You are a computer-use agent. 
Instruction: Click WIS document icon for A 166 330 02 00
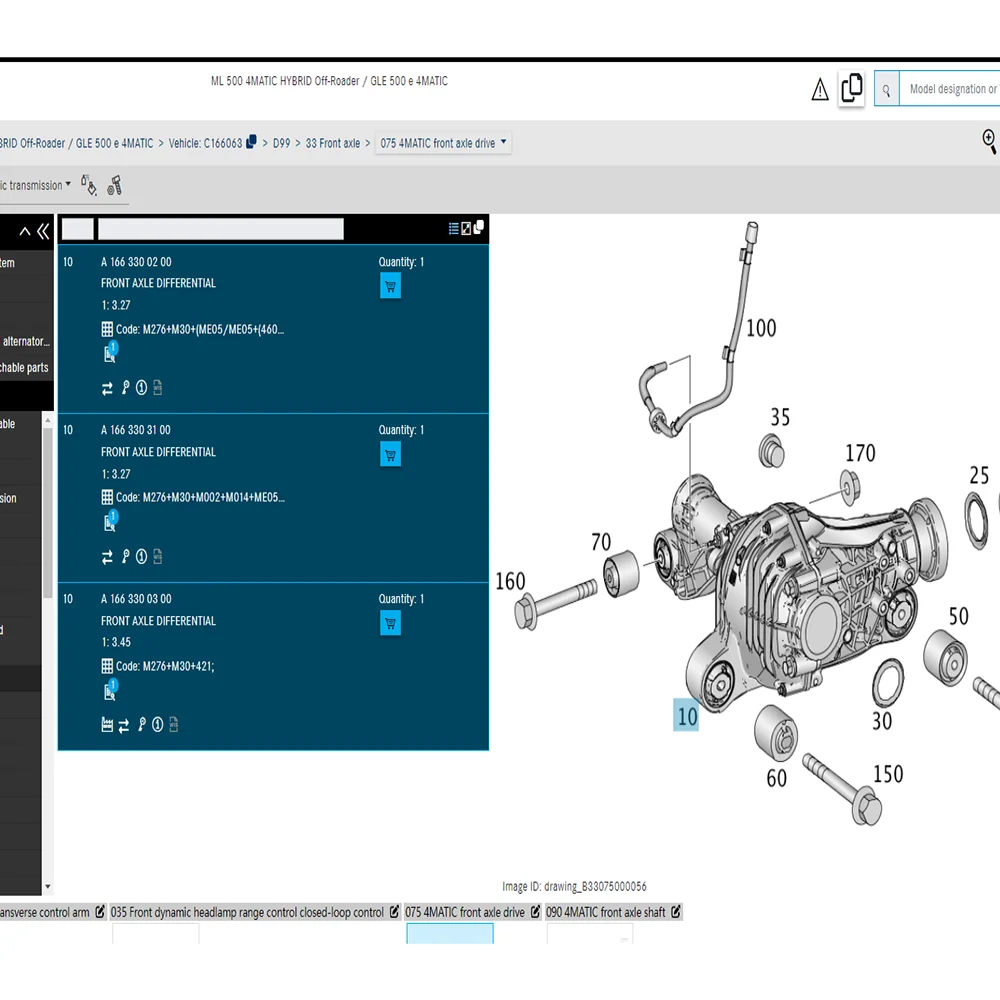coord(158,387)
